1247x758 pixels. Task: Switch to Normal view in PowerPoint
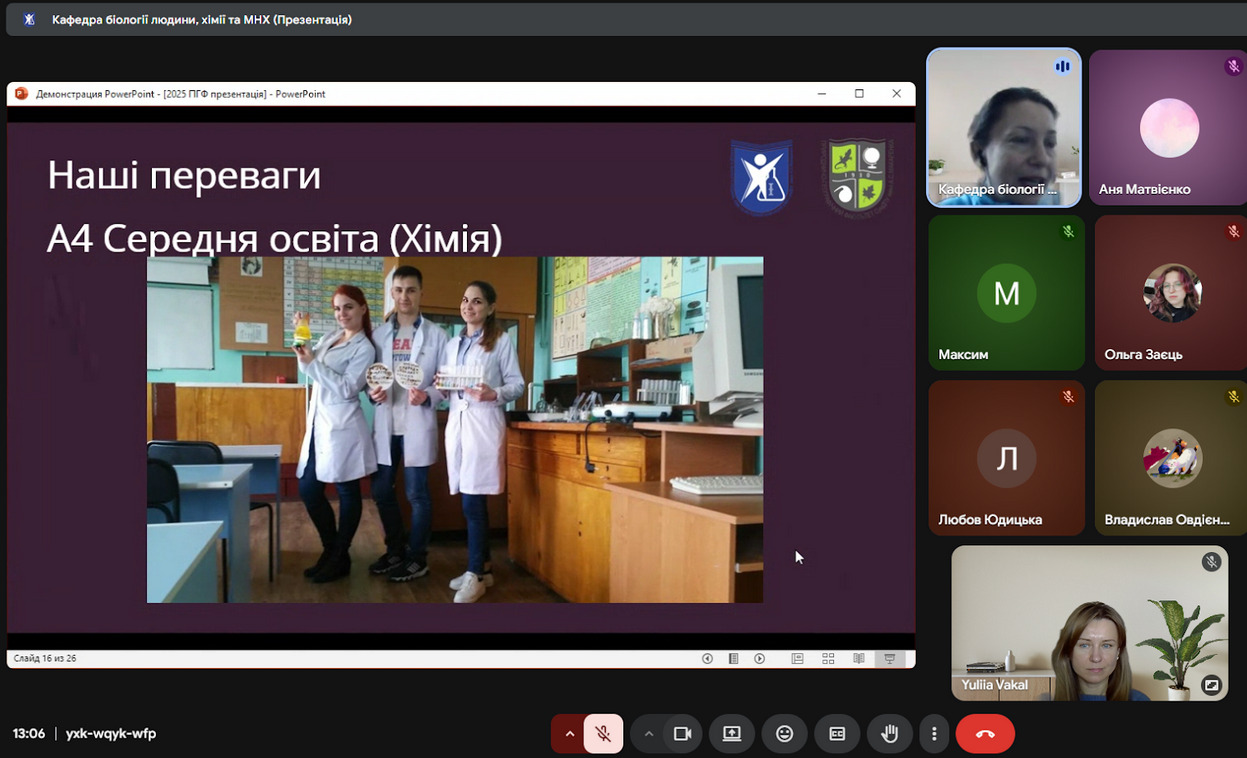(x=797, y=659)
